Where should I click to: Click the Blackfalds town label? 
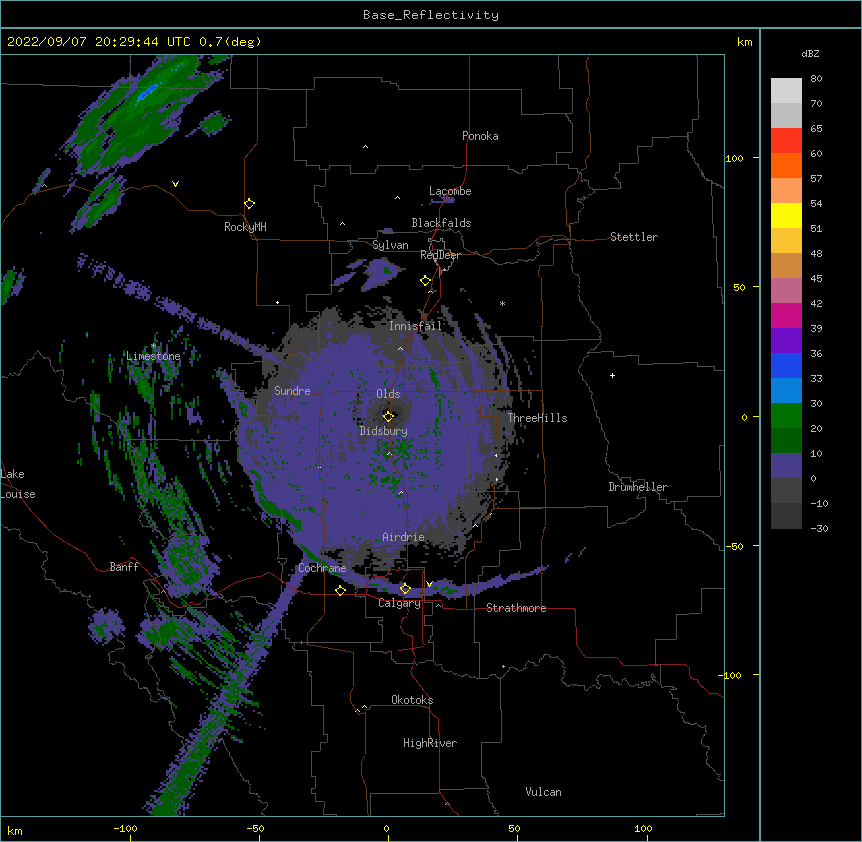pyautogui.click(x=441, y=223)
